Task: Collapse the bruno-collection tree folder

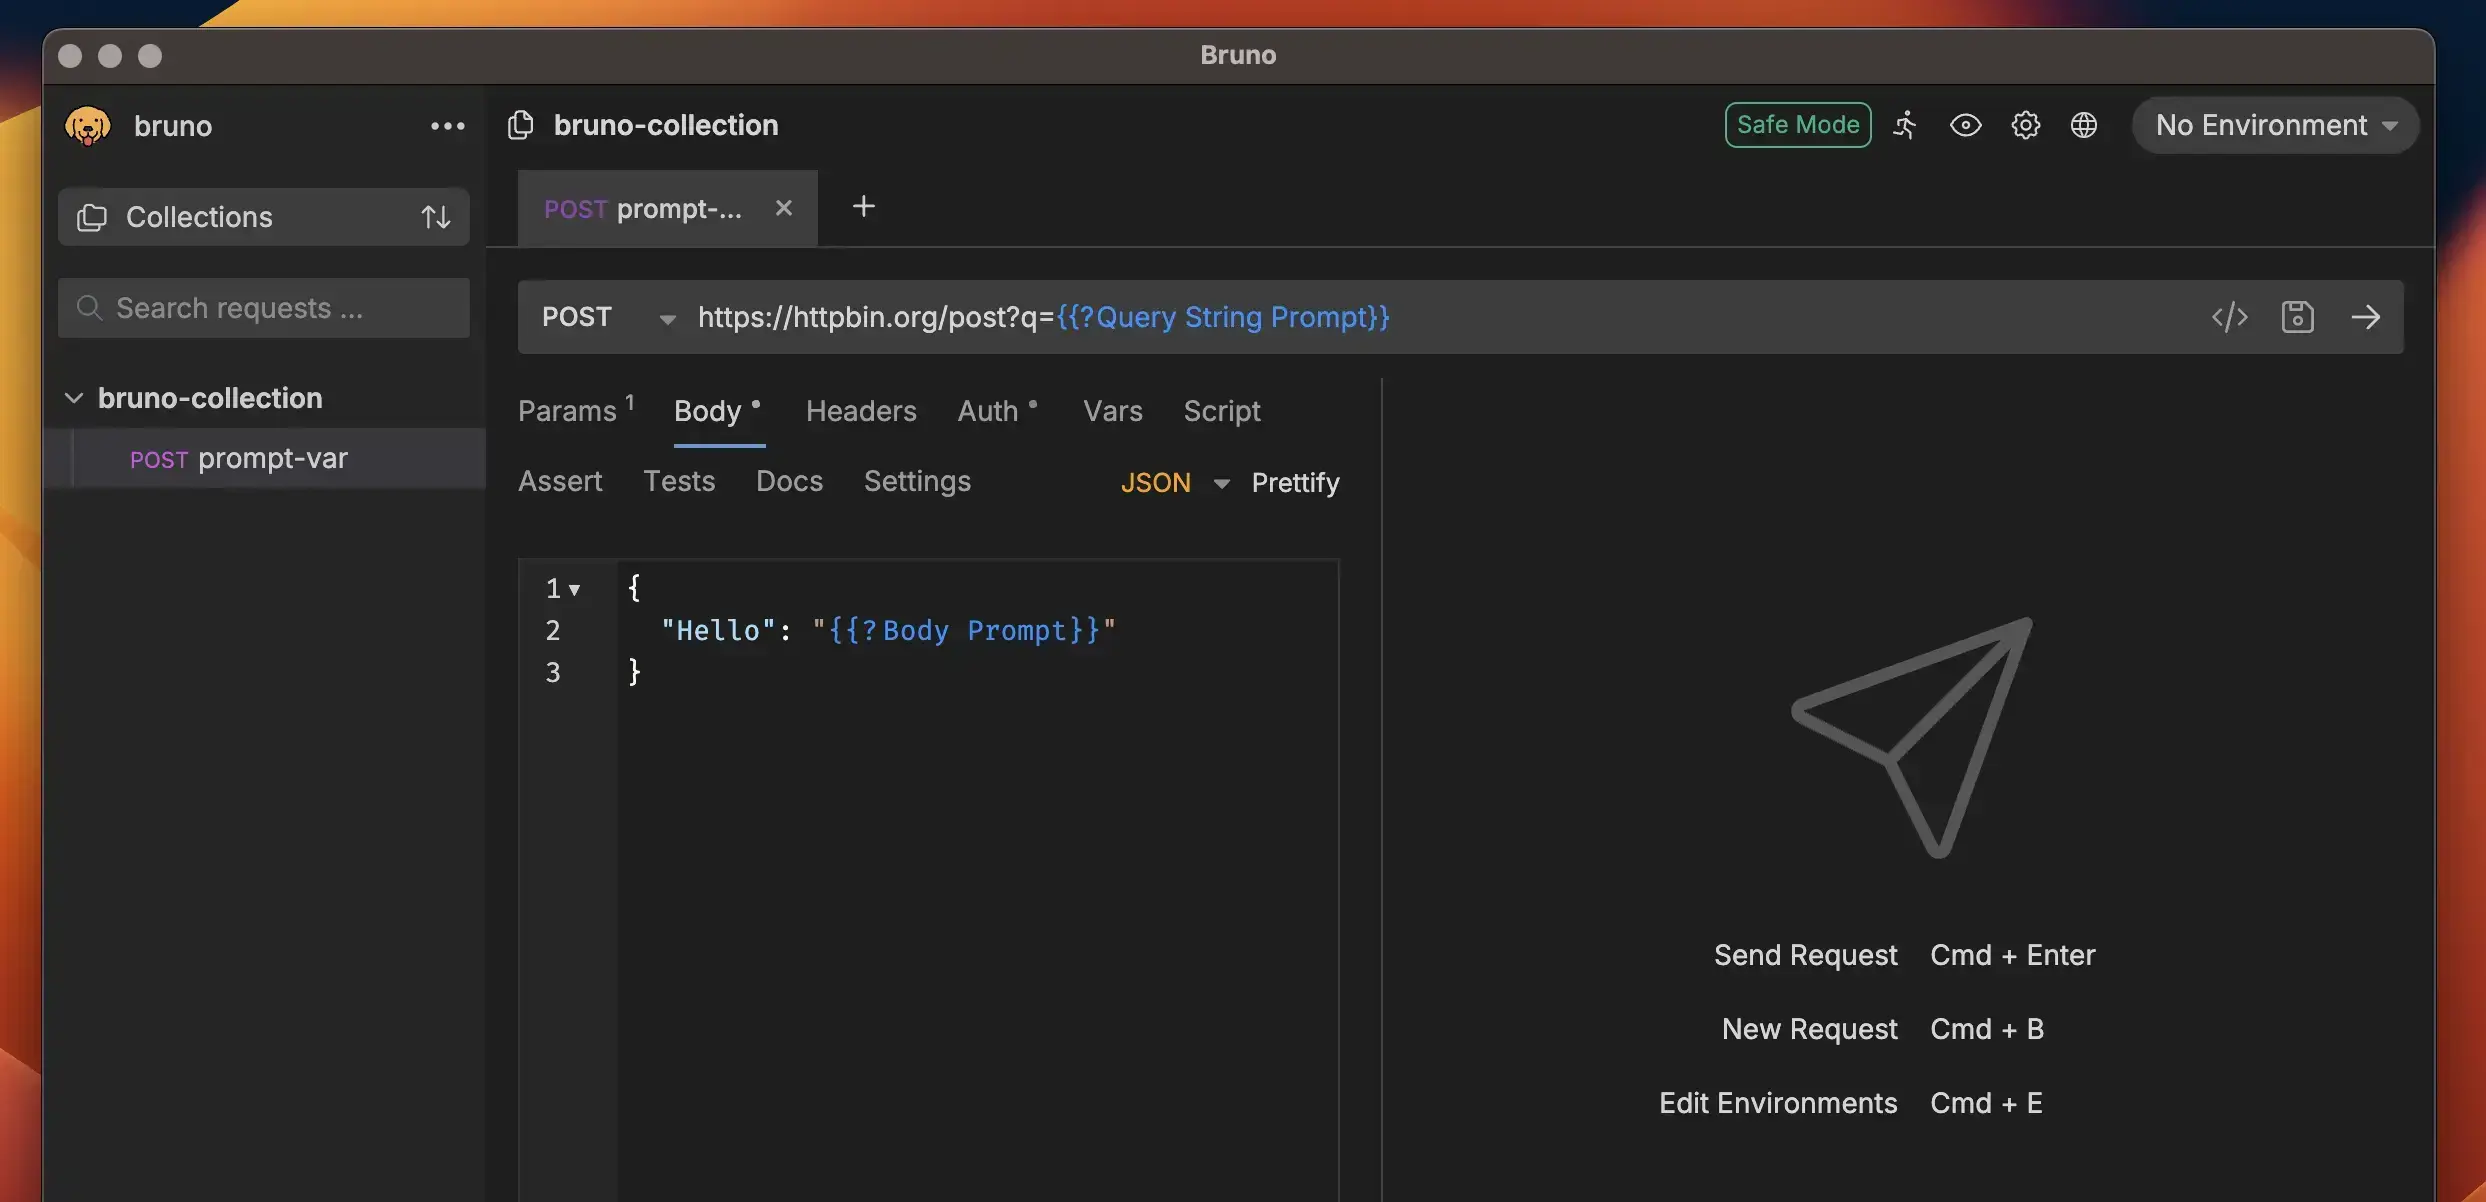Action: [x=74, y=398]
